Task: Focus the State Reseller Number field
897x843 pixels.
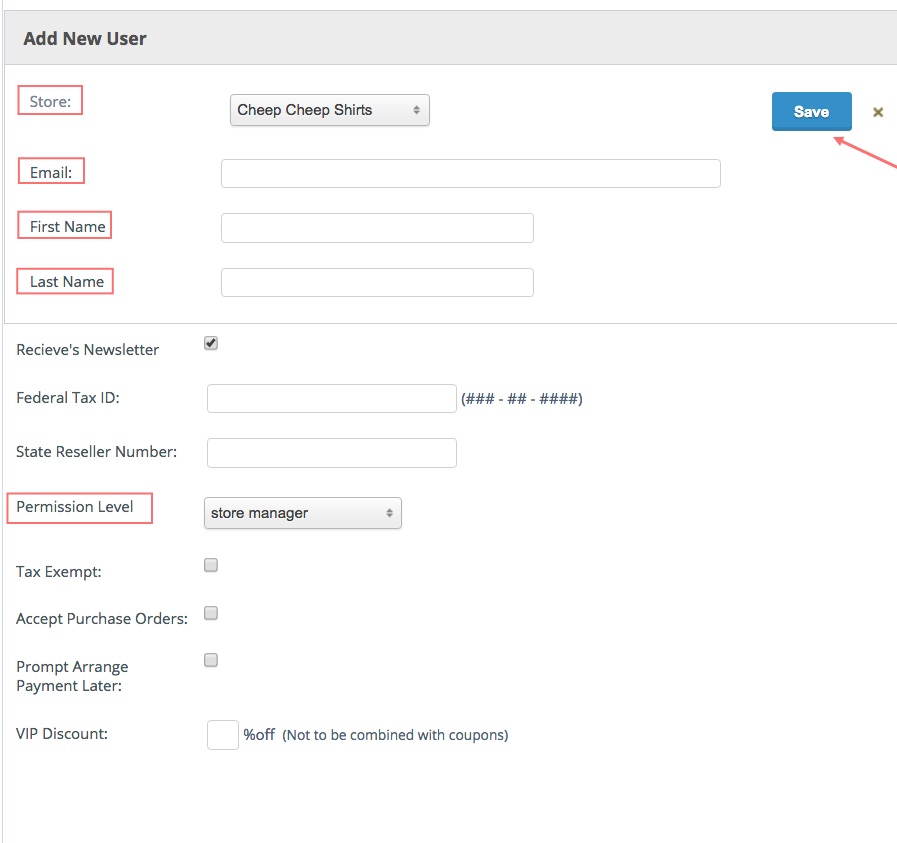Action: click(x=331, y=453)
